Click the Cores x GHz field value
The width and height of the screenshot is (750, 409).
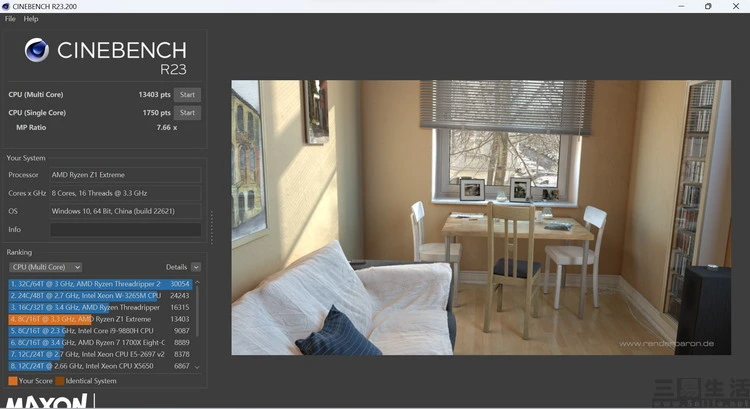[125, 193]
